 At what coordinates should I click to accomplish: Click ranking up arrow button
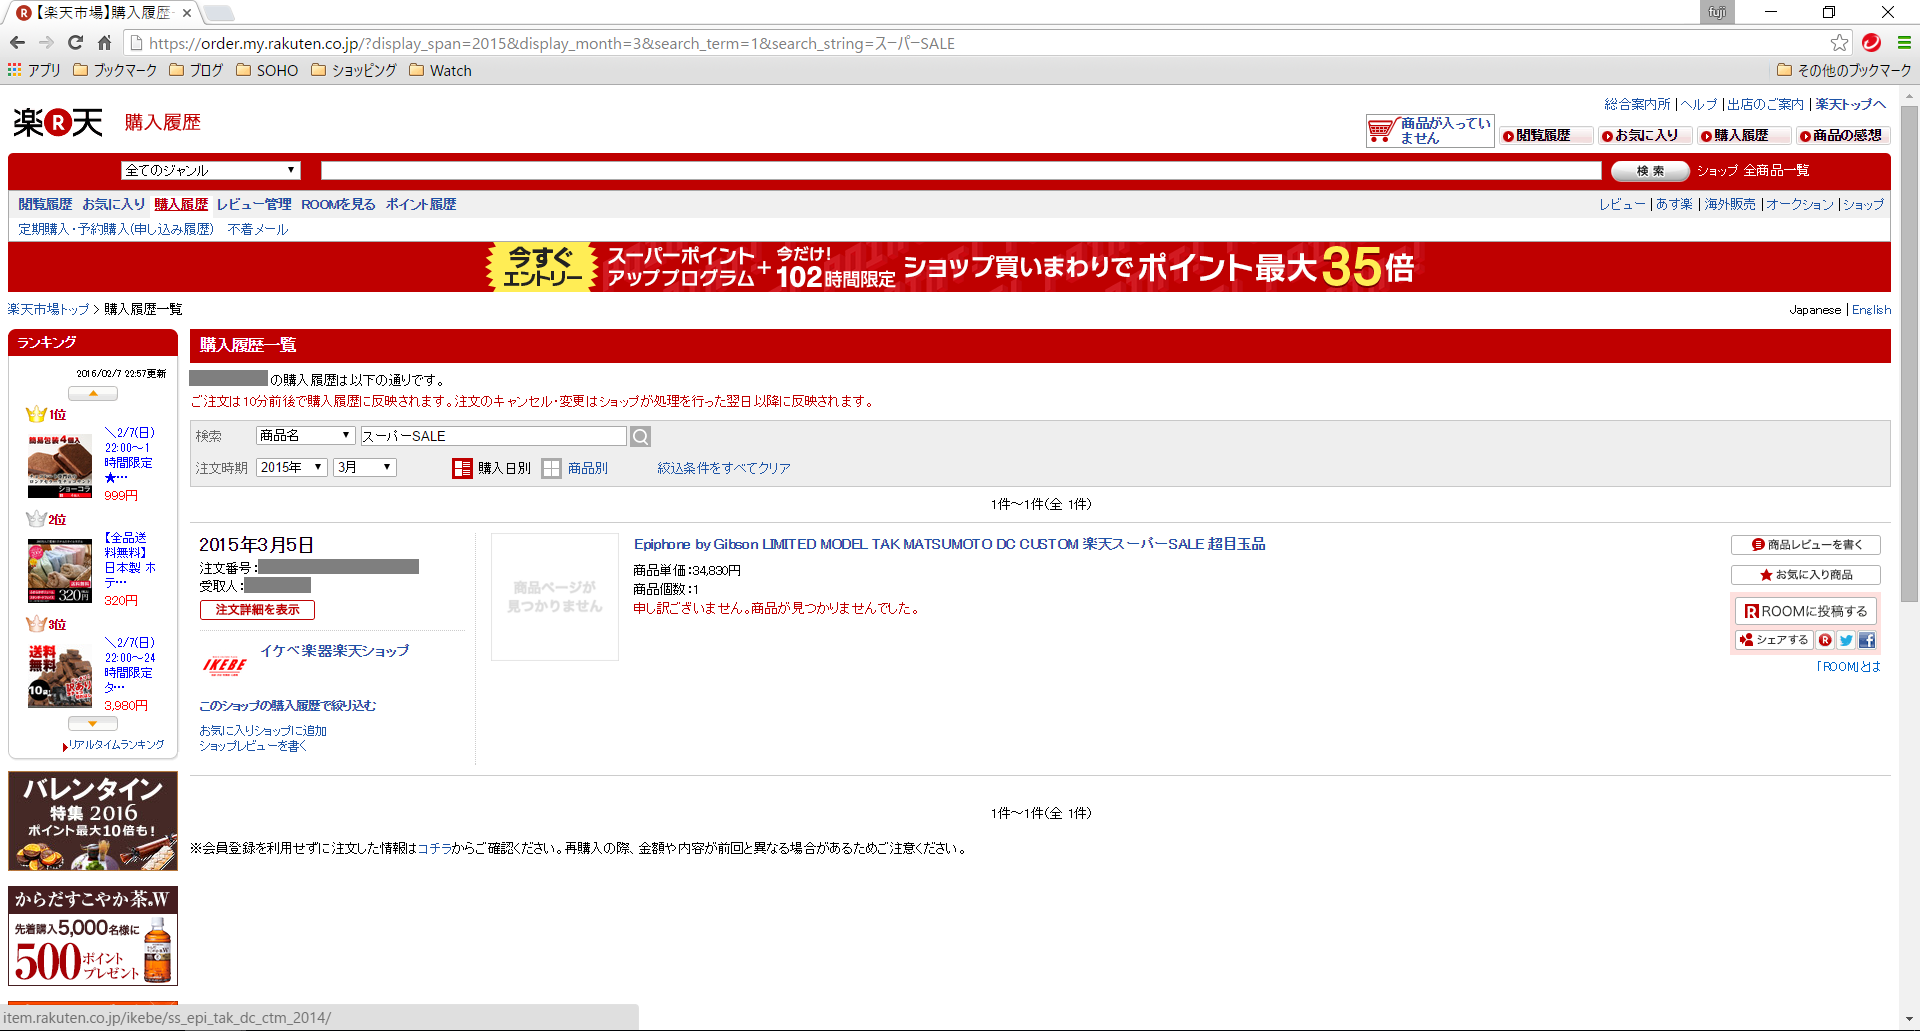[93, 394]
